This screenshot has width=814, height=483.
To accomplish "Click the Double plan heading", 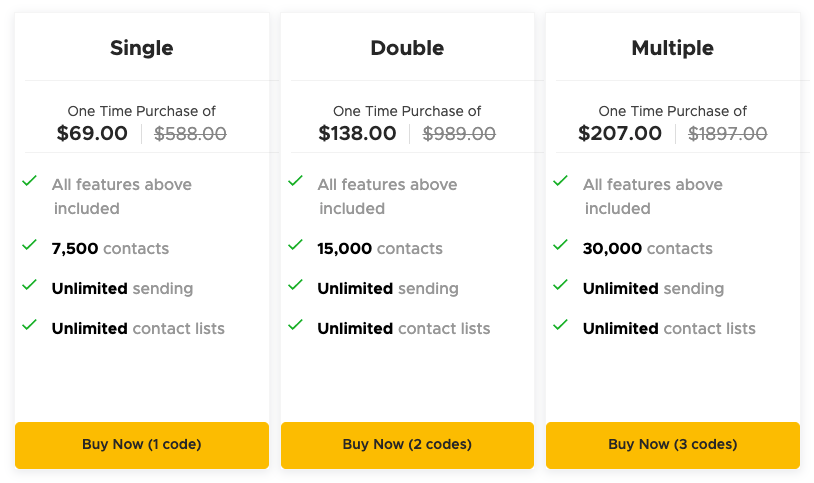I will coord(407,48).
